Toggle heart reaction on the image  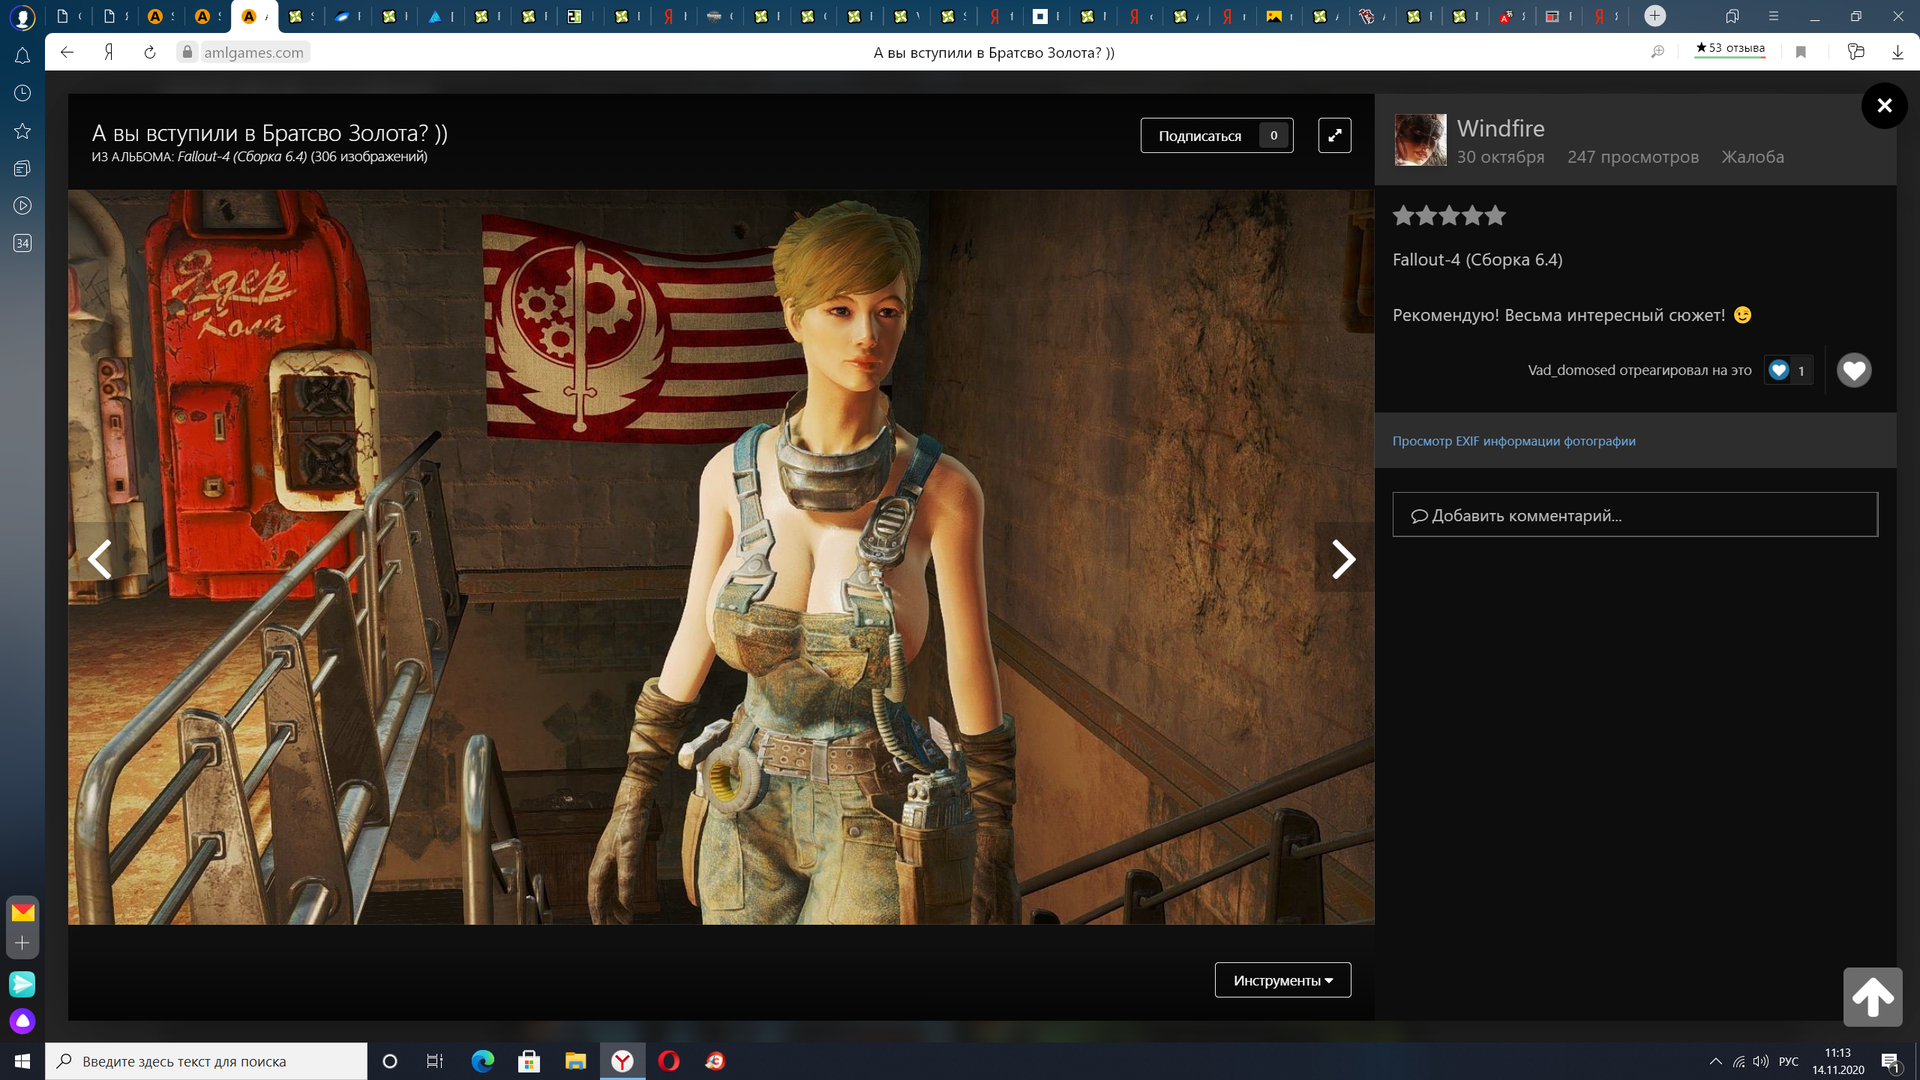click(1853, 370)
